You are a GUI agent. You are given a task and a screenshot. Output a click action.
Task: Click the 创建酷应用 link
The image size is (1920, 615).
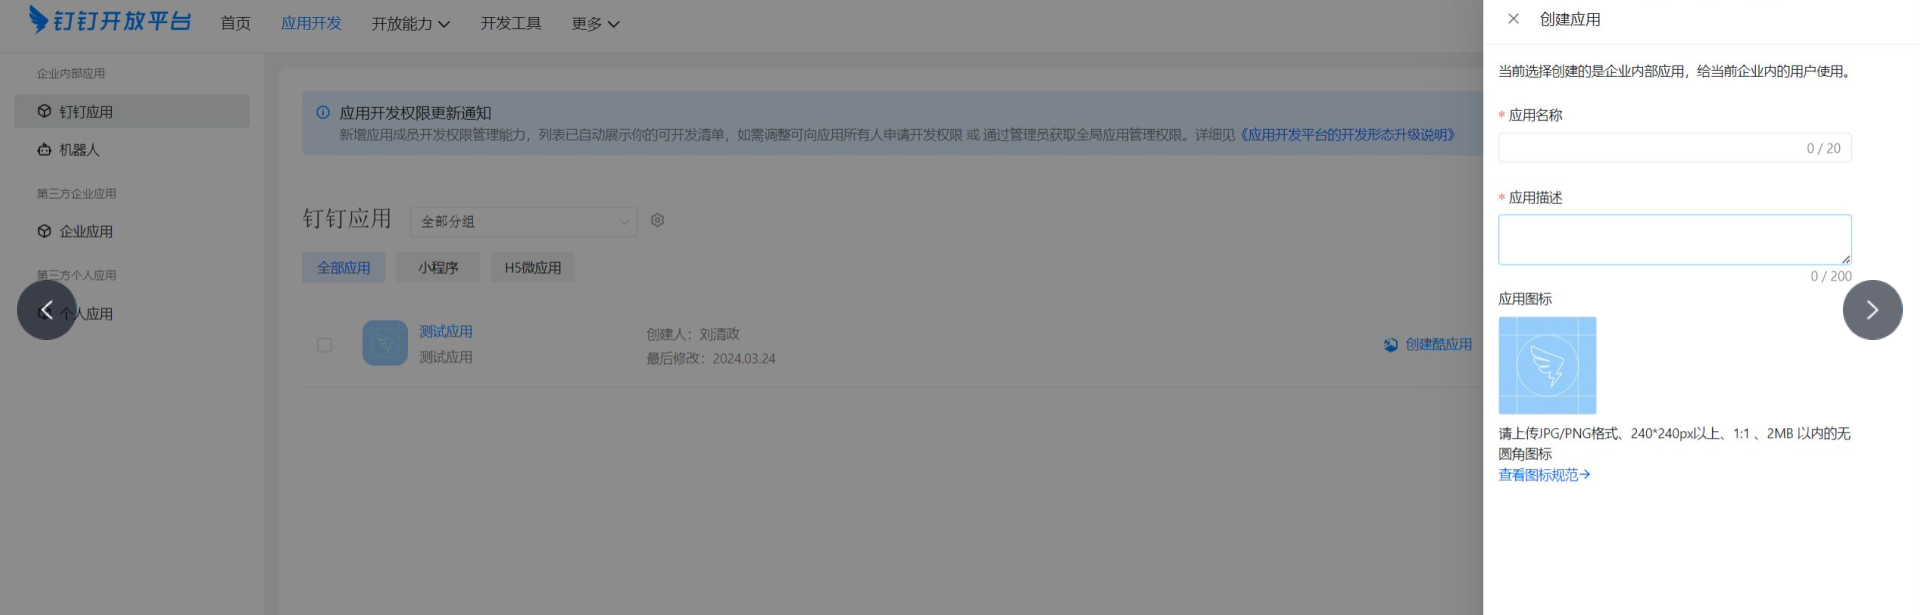pos(1438,344)
